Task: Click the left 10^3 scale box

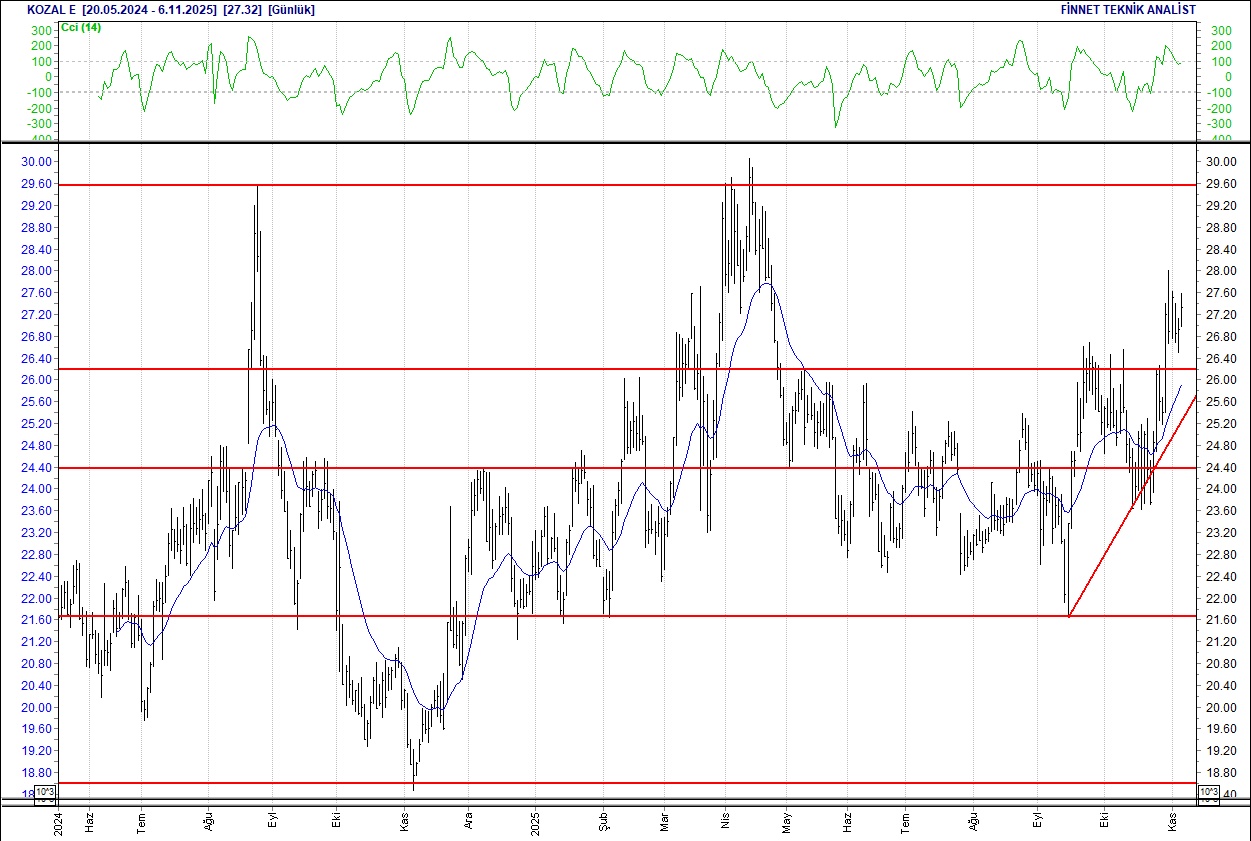Action: (46, 795)
